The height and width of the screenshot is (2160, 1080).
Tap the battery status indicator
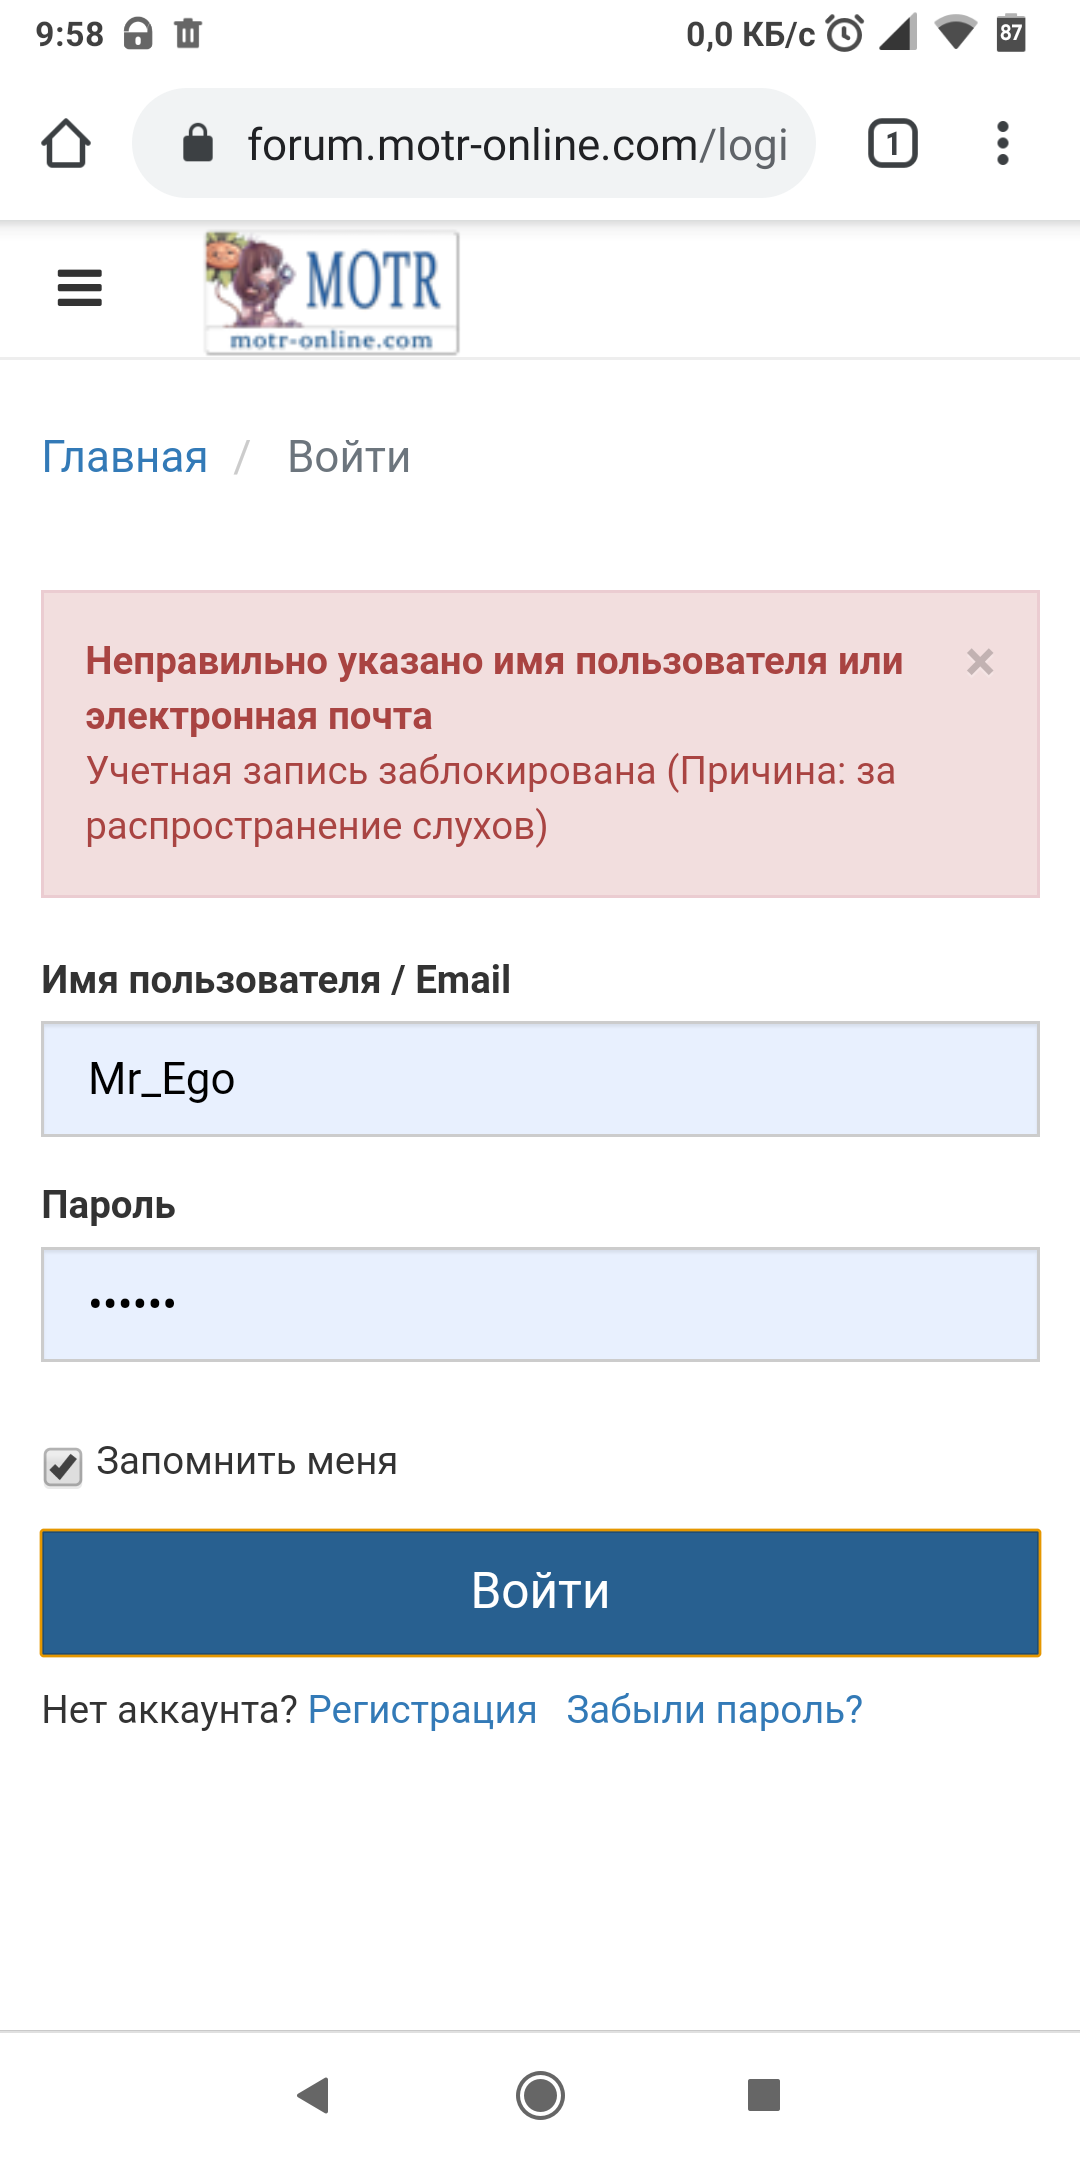click(1011, 34)
